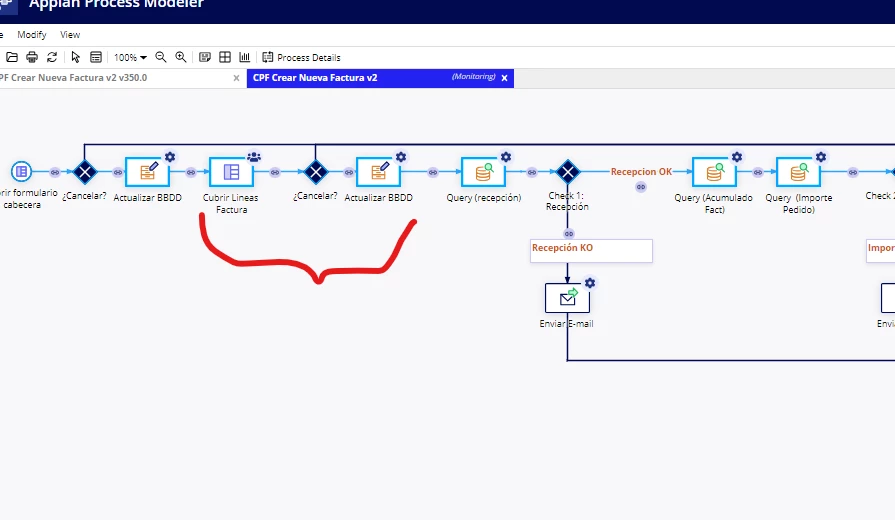Click the Recepcion OK flow label

[641, 171]
